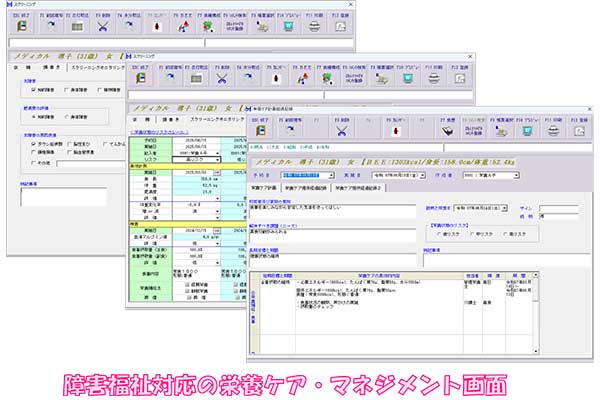Click F11 printer icon in front care-plan window

click(554, 131)
